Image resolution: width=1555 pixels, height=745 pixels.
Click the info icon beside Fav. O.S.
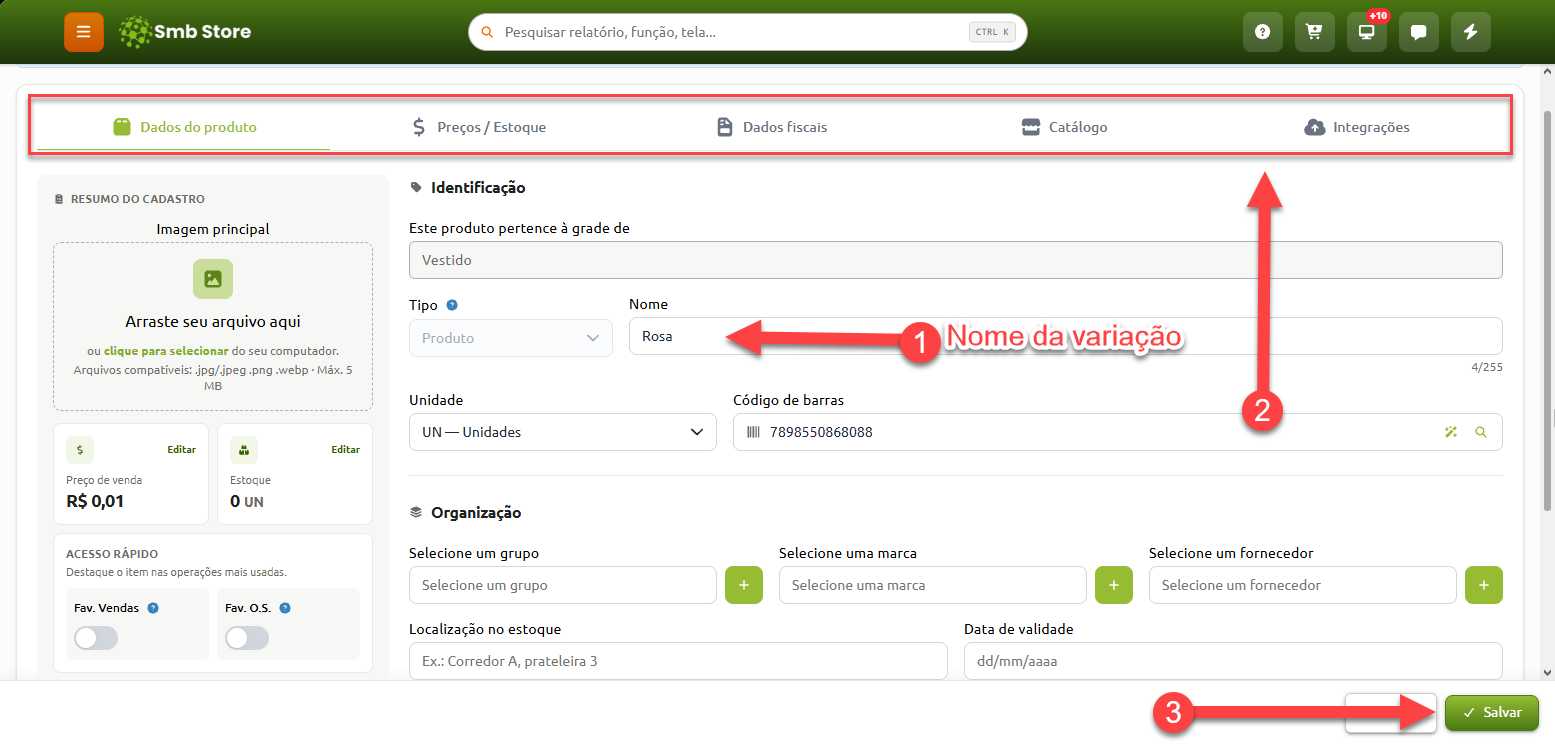(285, 608)
